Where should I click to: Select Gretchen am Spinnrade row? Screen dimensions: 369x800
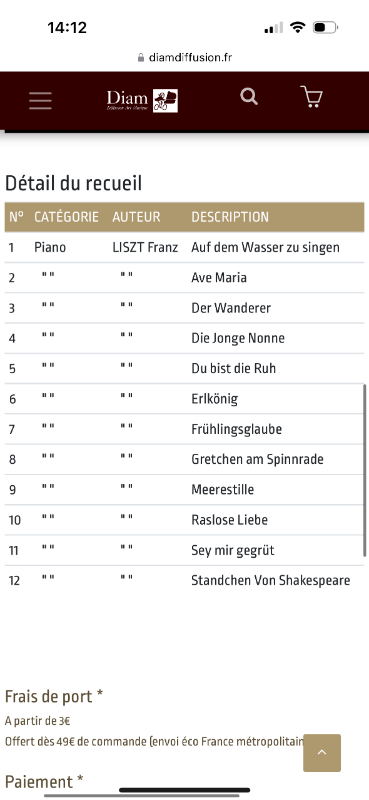point(184,459)
